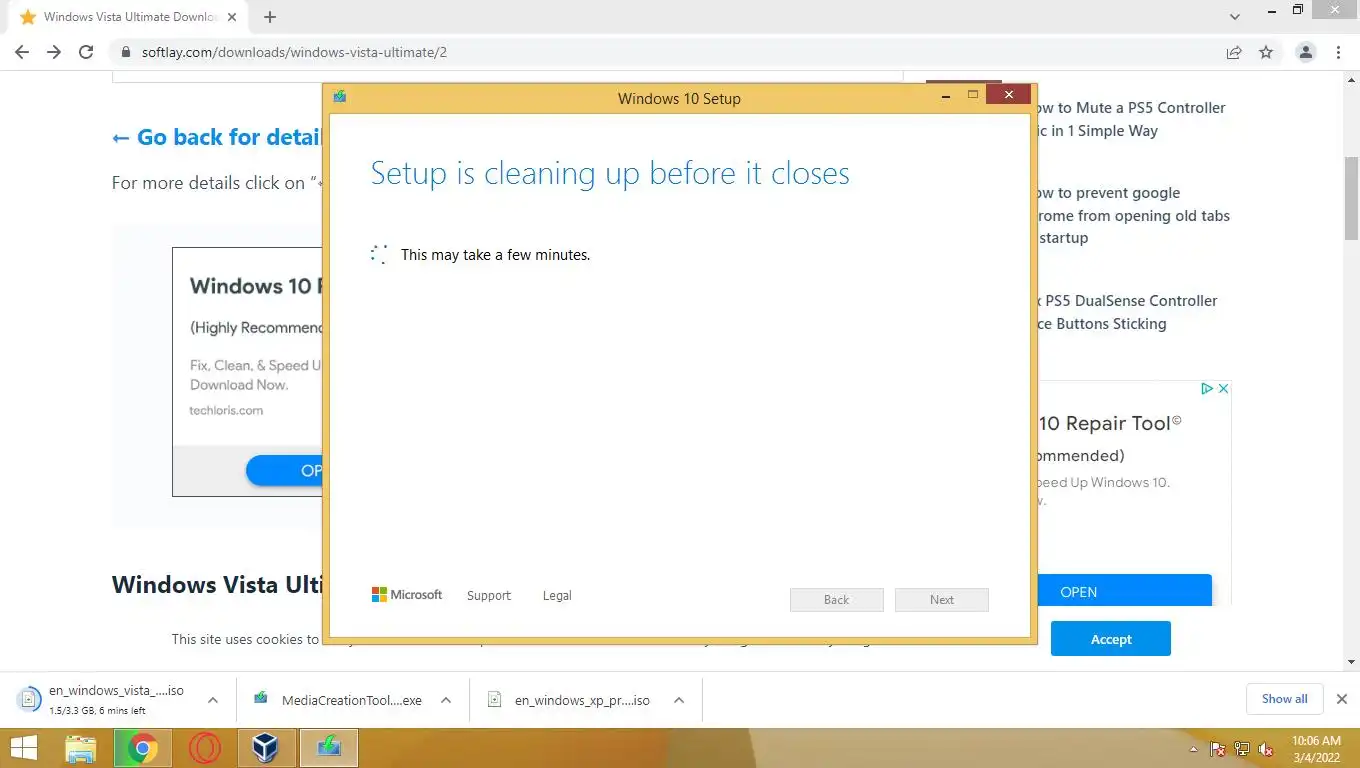
Task: Click Chrome's forward navigation arrow
Action: point(54,52)
